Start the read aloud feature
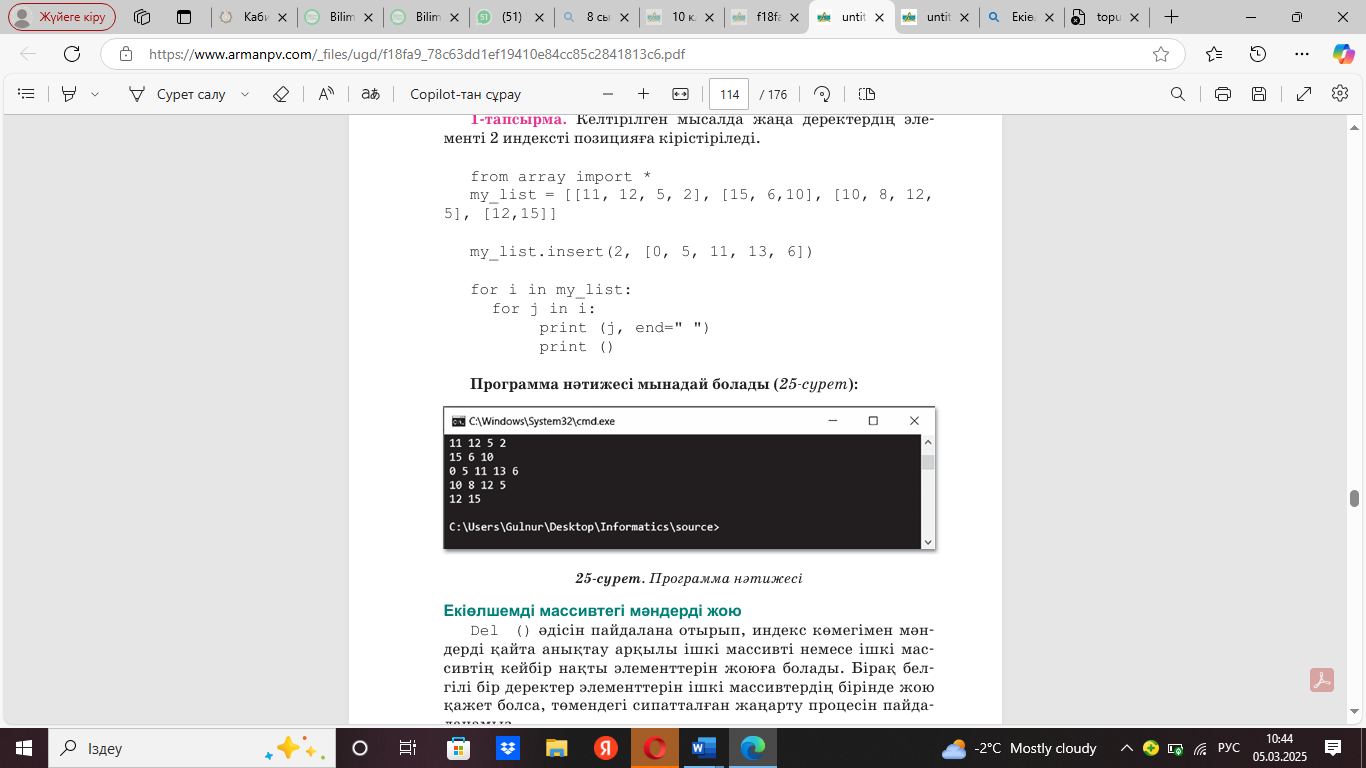This screenshot has height=768, width=1366. (x=327, y=94)
